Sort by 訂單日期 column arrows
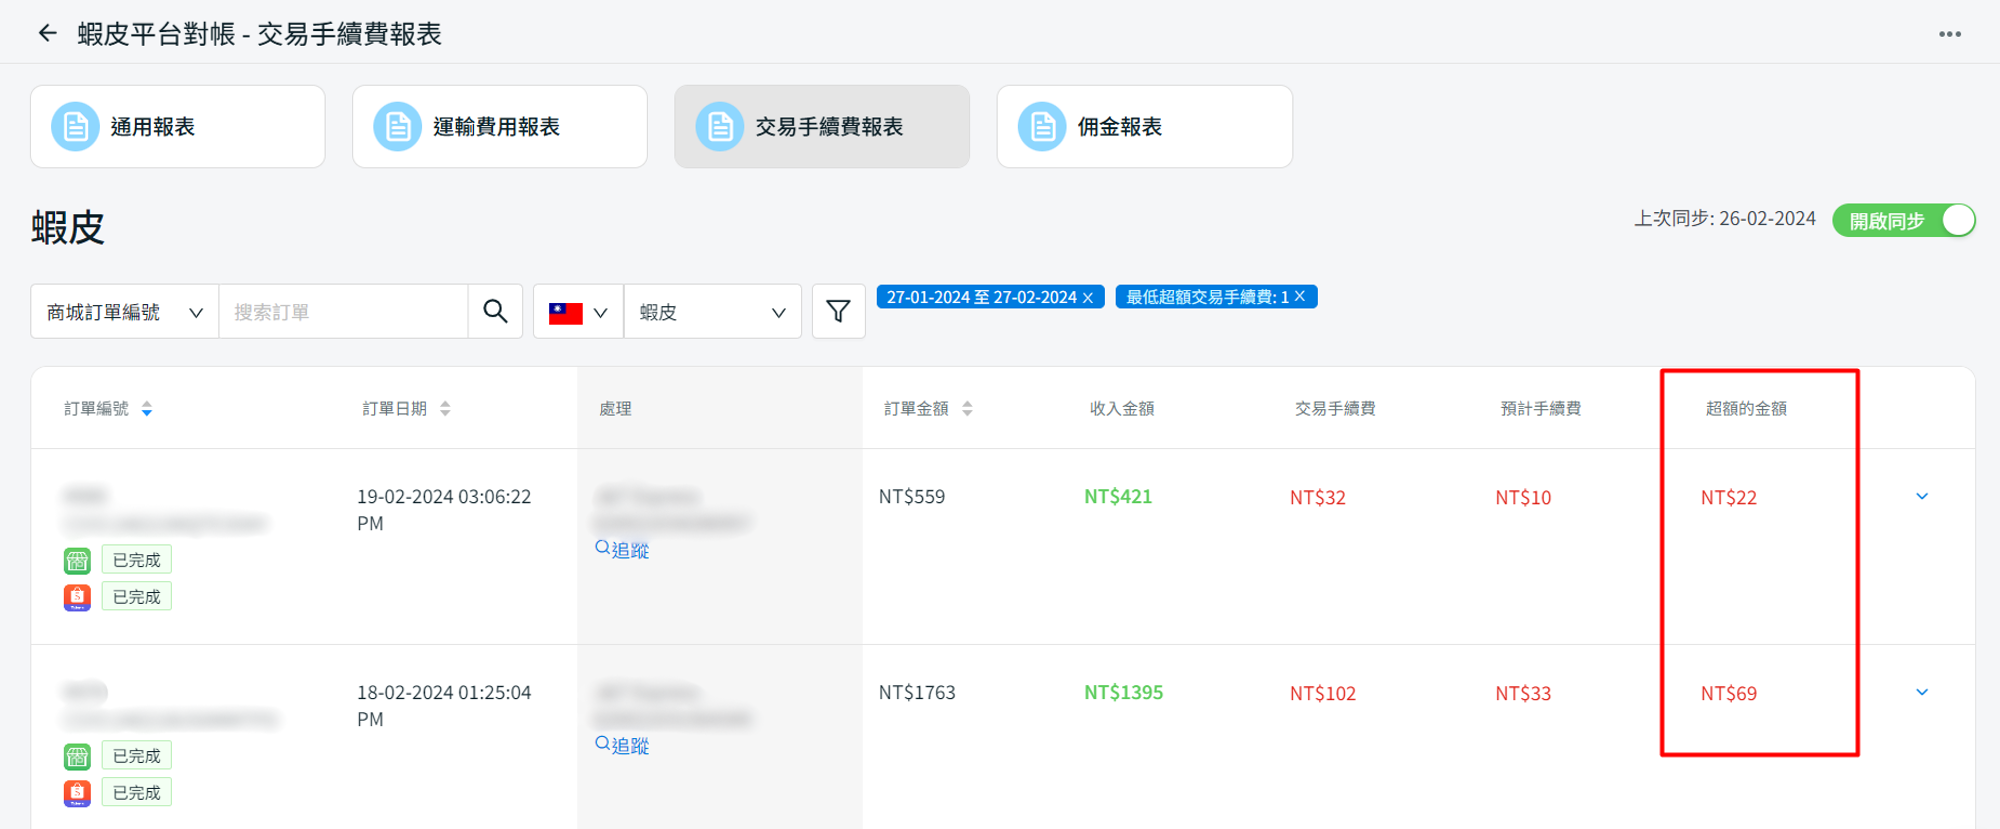Screen dimensions: 2000x829 pos(445,409)
